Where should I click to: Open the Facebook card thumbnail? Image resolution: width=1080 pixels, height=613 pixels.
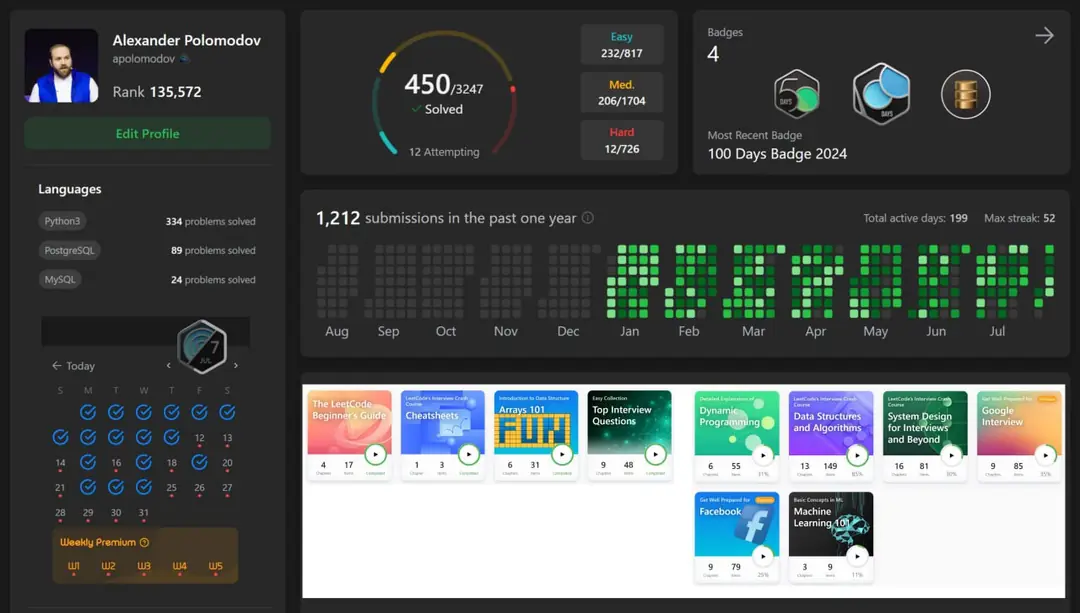coord(736,523)
